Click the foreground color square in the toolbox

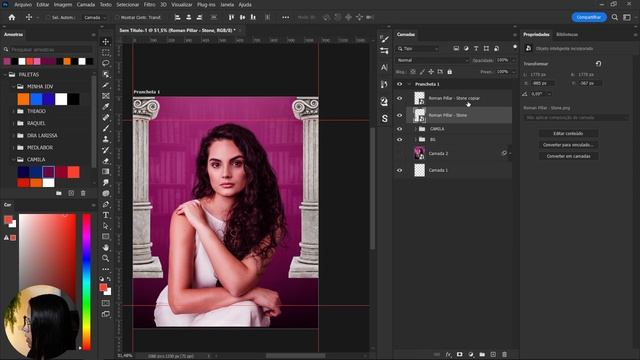[x=103, y=287]
